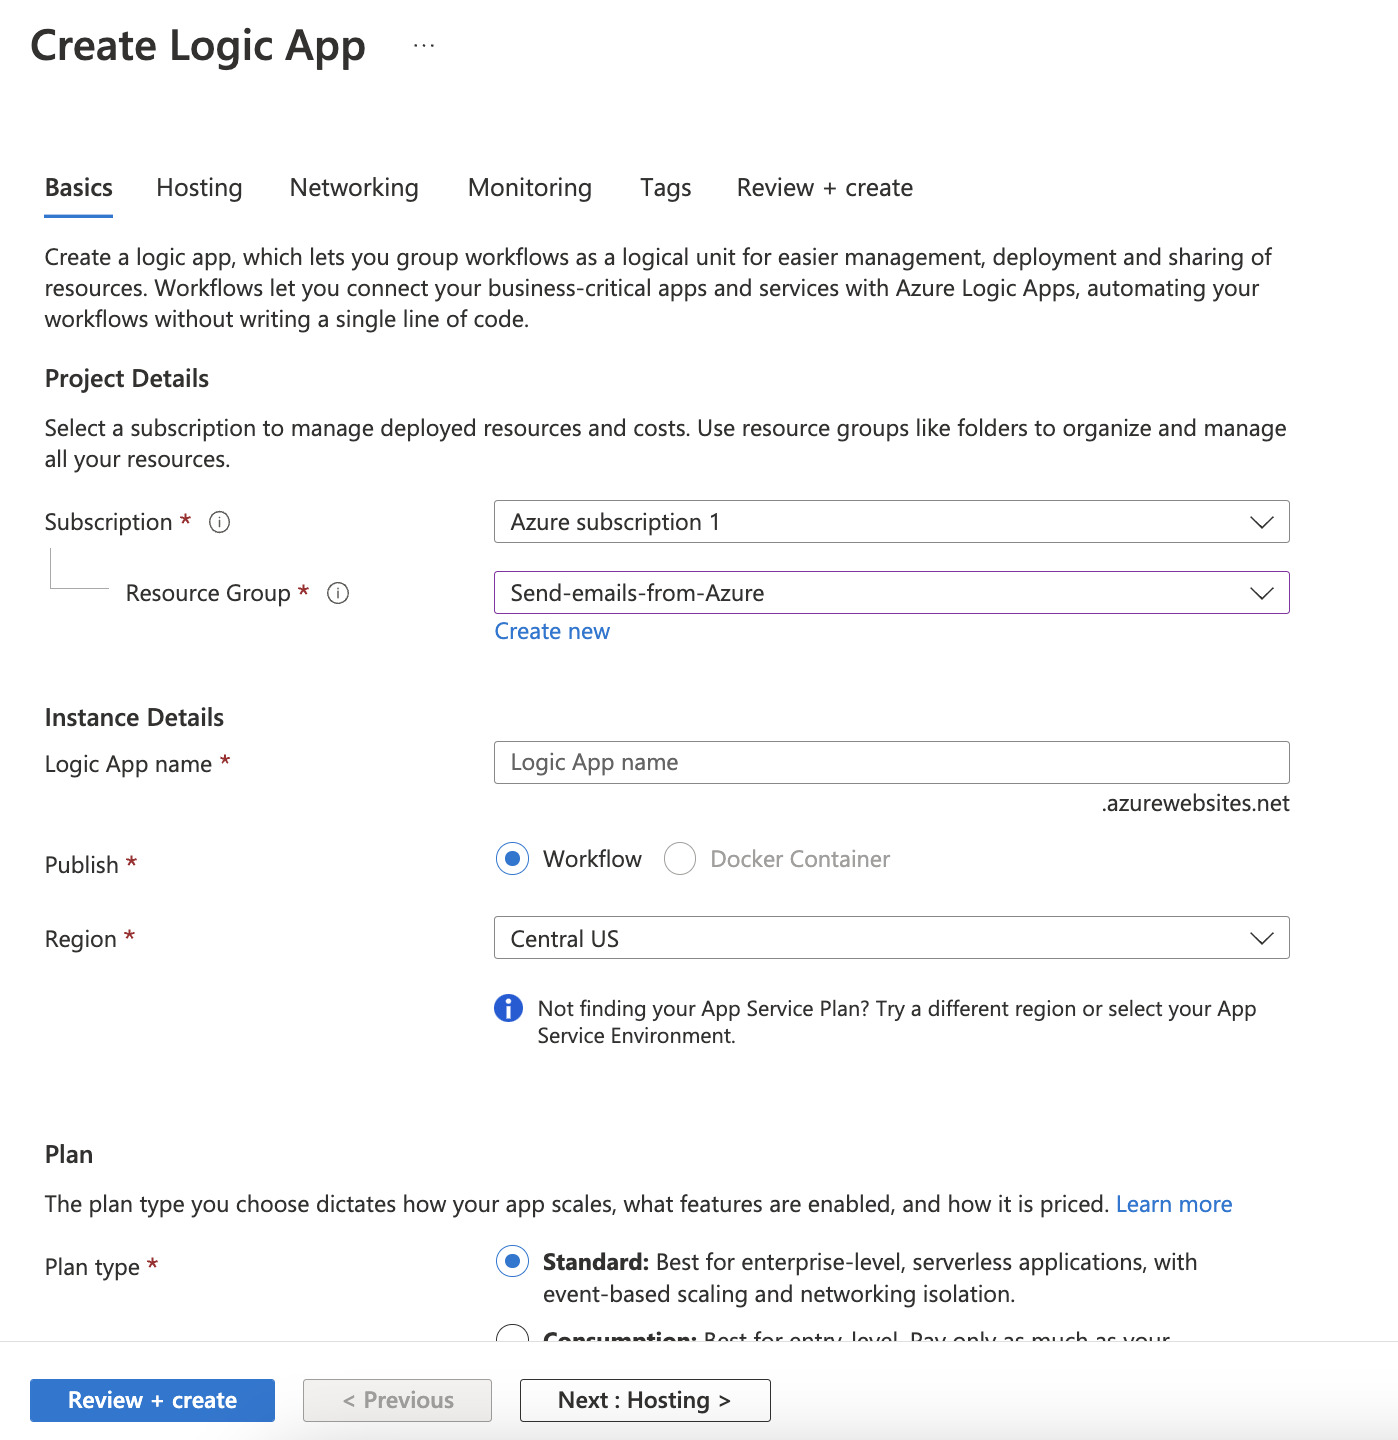The width and height of the screenshot is (1398, 1440).
Task: Choose the Consumption plan type
Action: click(x=512, y=1334)
